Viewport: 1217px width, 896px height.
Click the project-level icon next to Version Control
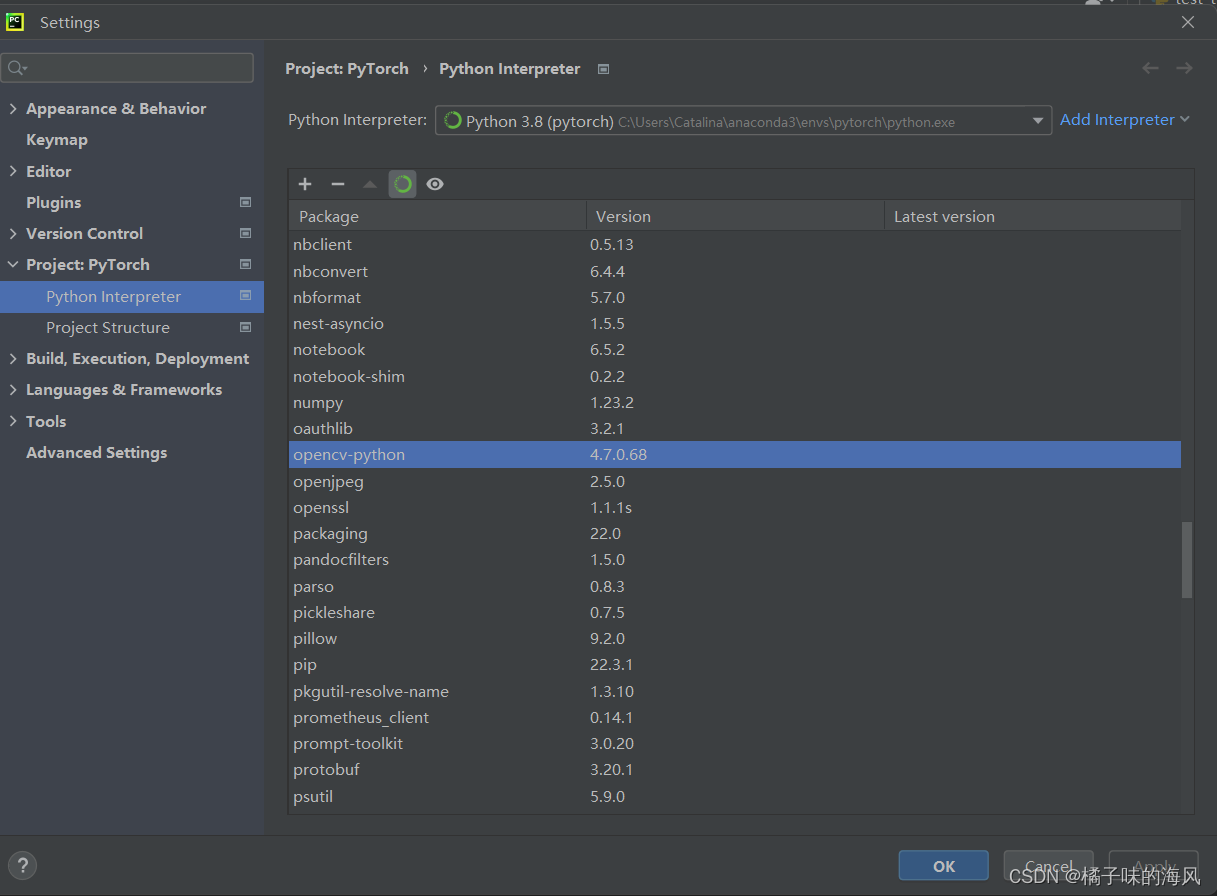pos(246,233)
